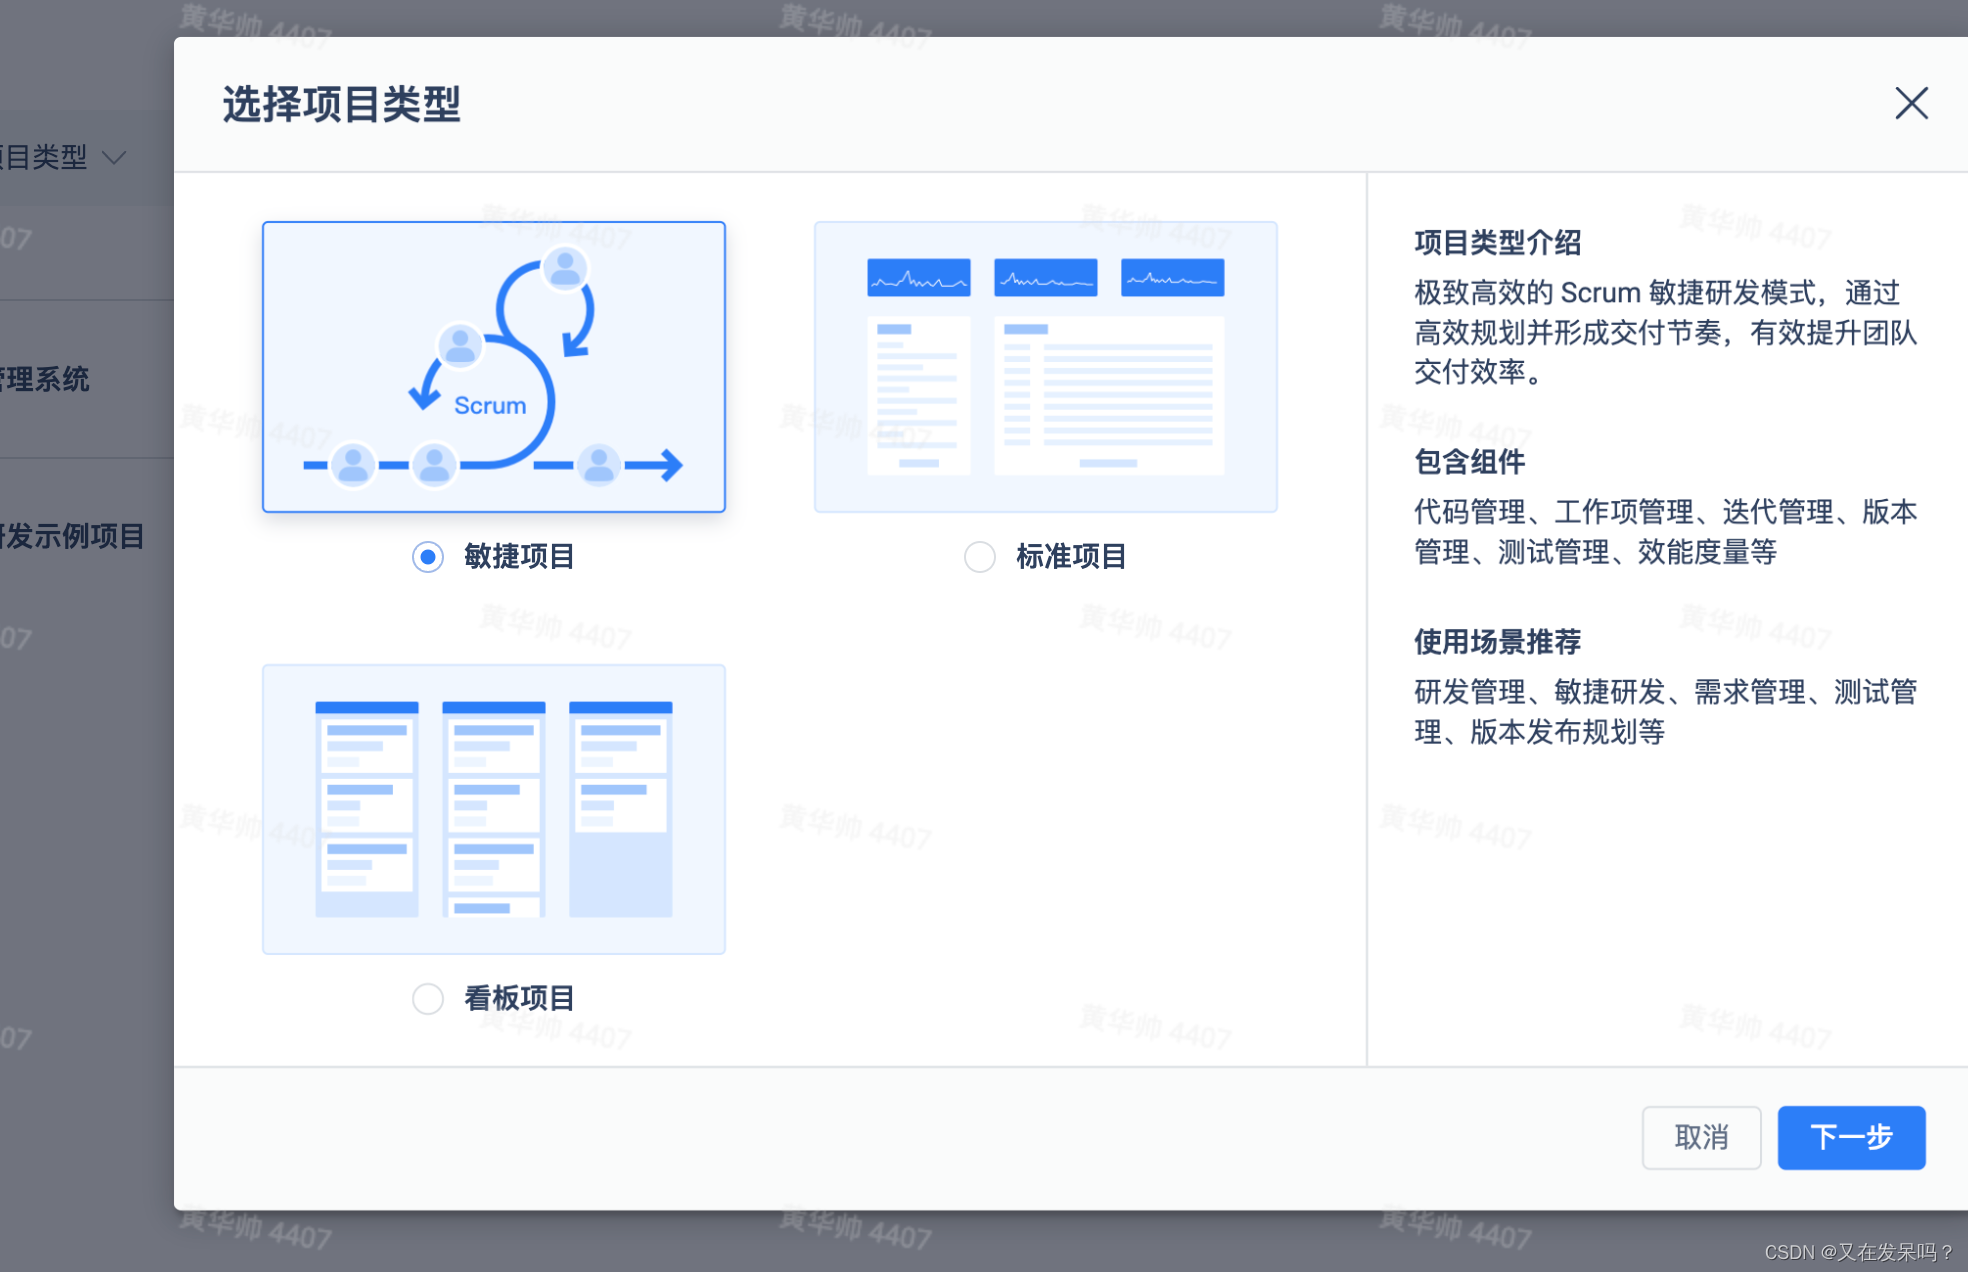Select the 标准项目 radio button
The image size is (1968, 1272).
[980, 557]
